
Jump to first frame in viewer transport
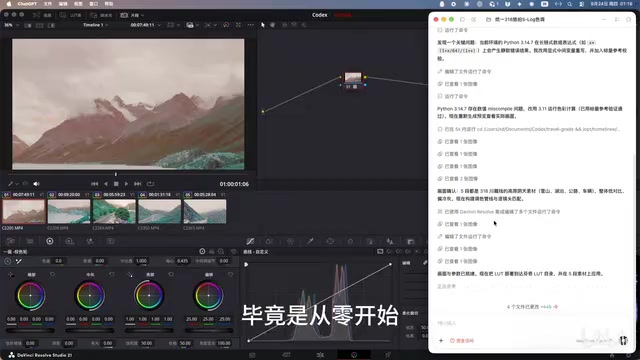(94, 184)
